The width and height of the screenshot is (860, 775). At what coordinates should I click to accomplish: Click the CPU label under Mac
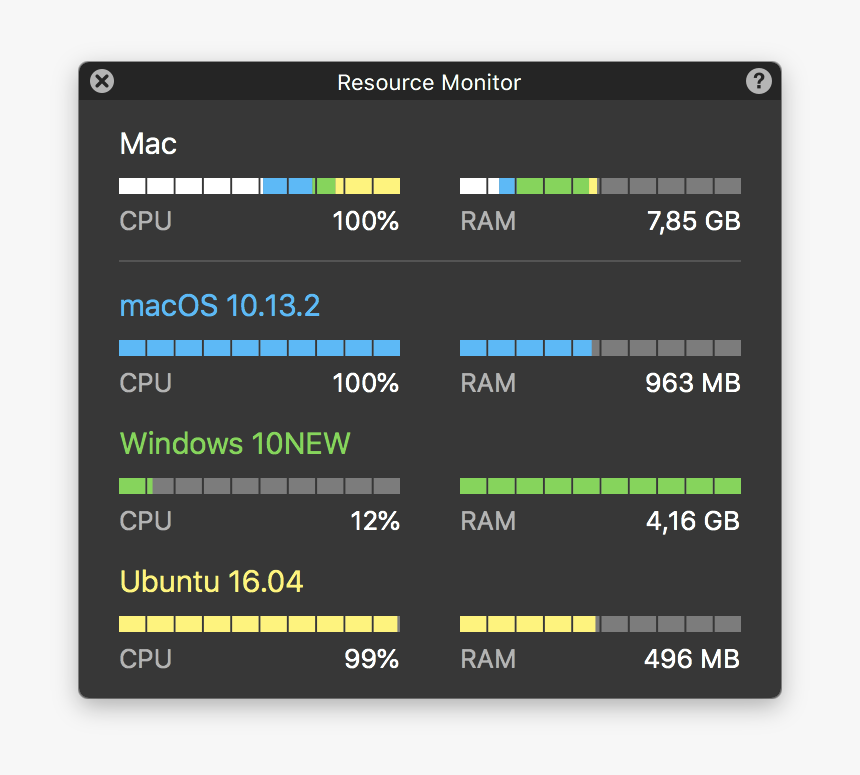tap(146, 221)
